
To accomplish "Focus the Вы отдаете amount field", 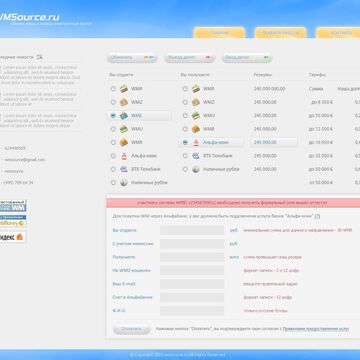I will 192,230.
